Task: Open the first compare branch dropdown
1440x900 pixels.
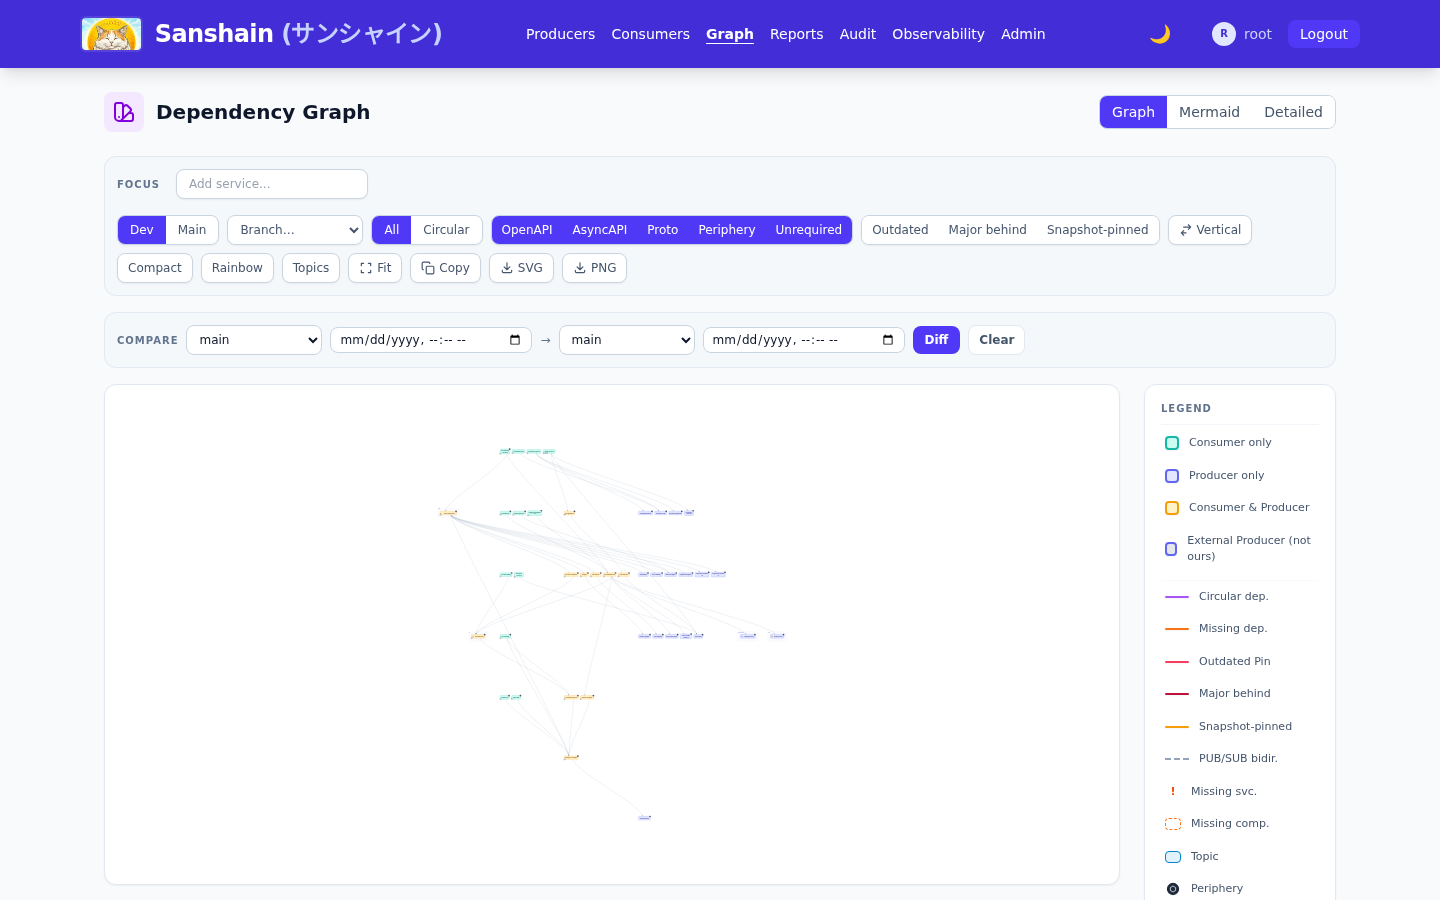Action: pyautogui.click(x=254, y=340)
